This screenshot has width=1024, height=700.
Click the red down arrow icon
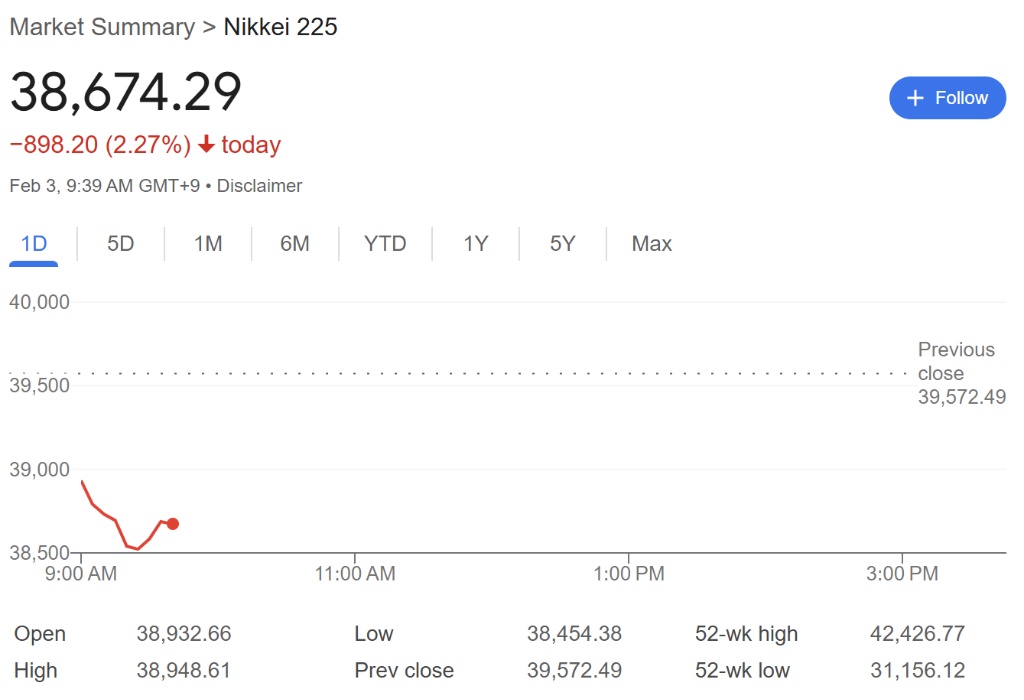coord(206,144)
